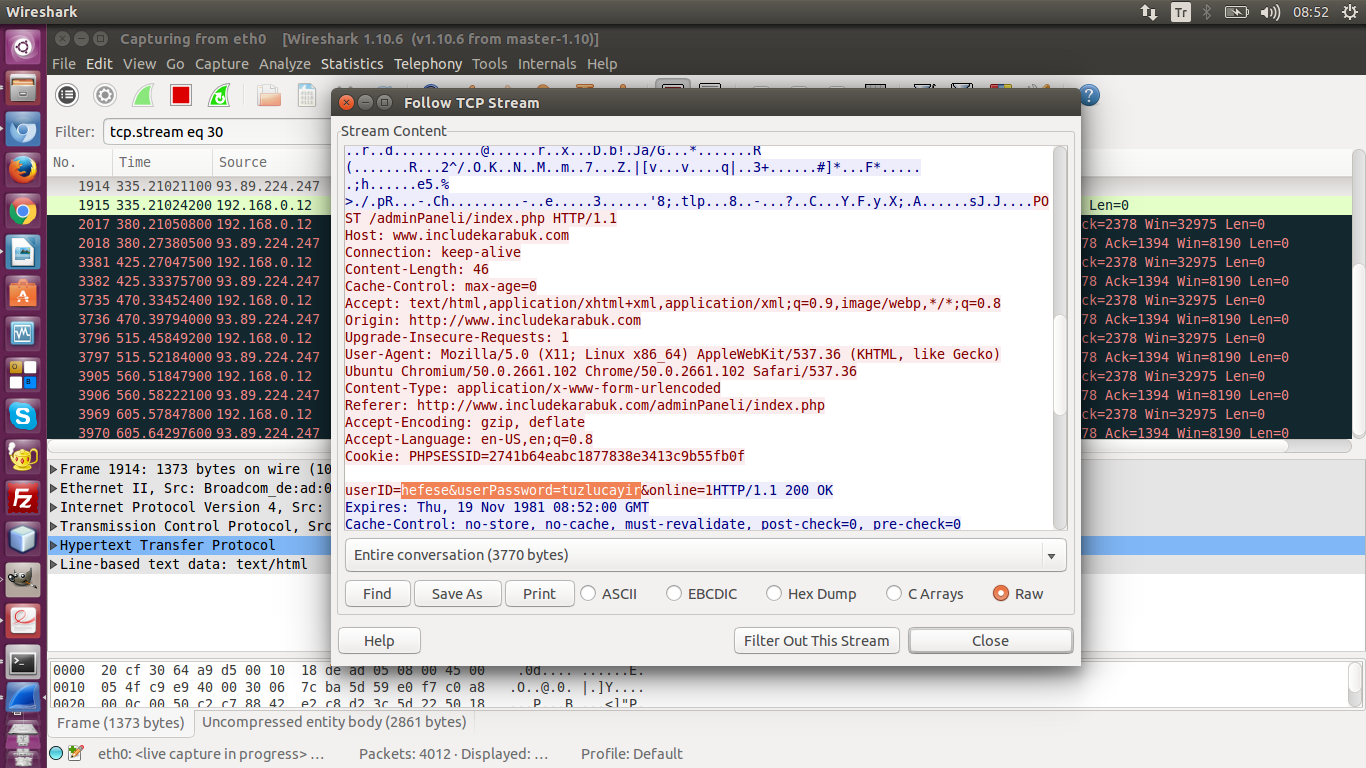Open the Entire conversation dropdown

[x=705, y=555]
